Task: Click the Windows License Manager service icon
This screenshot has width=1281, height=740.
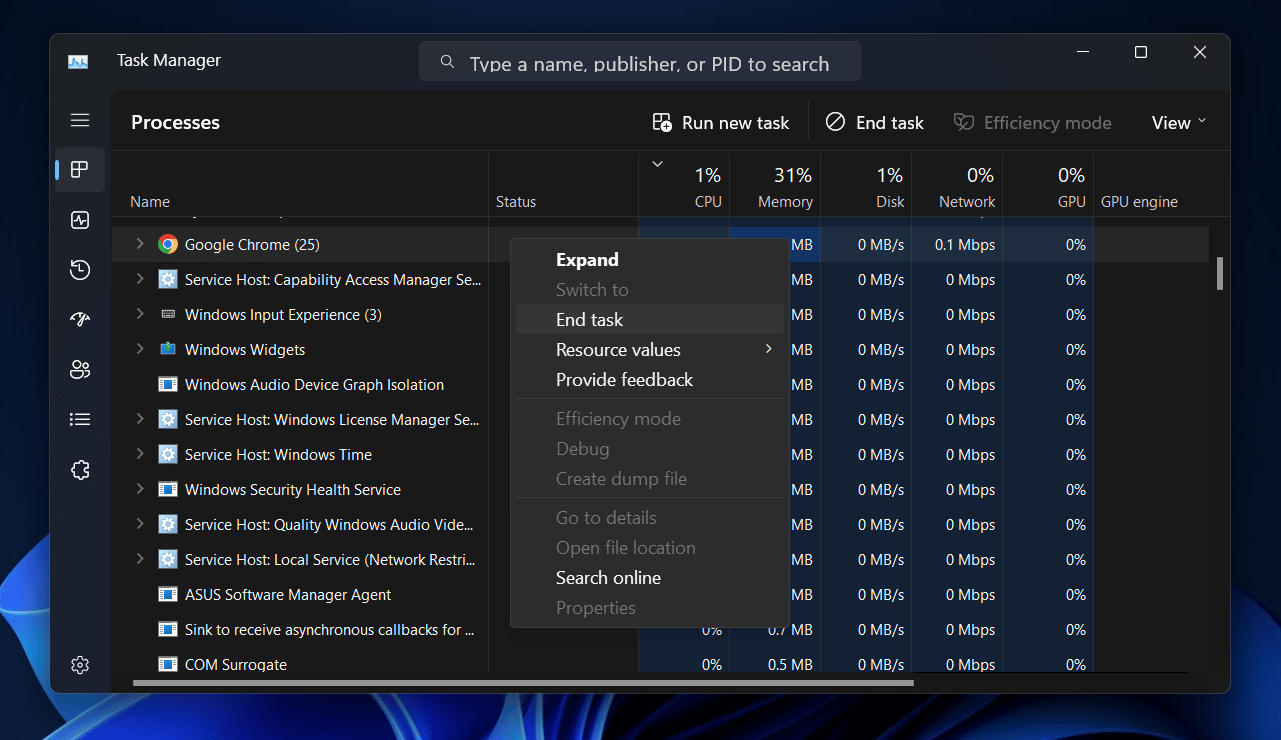Action: click(x=168, y=420)
